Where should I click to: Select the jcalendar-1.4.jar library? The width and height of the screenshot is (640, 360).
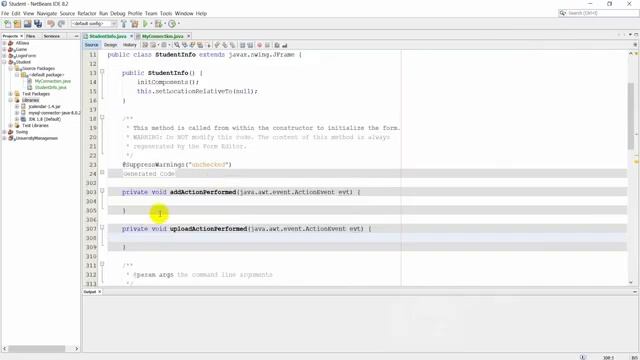click(44, 107)
